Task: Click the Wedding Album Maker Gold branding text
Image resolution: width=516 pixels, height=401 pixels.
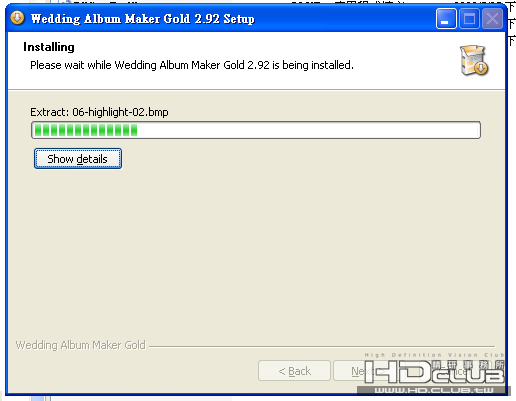Action: (81, 345)
